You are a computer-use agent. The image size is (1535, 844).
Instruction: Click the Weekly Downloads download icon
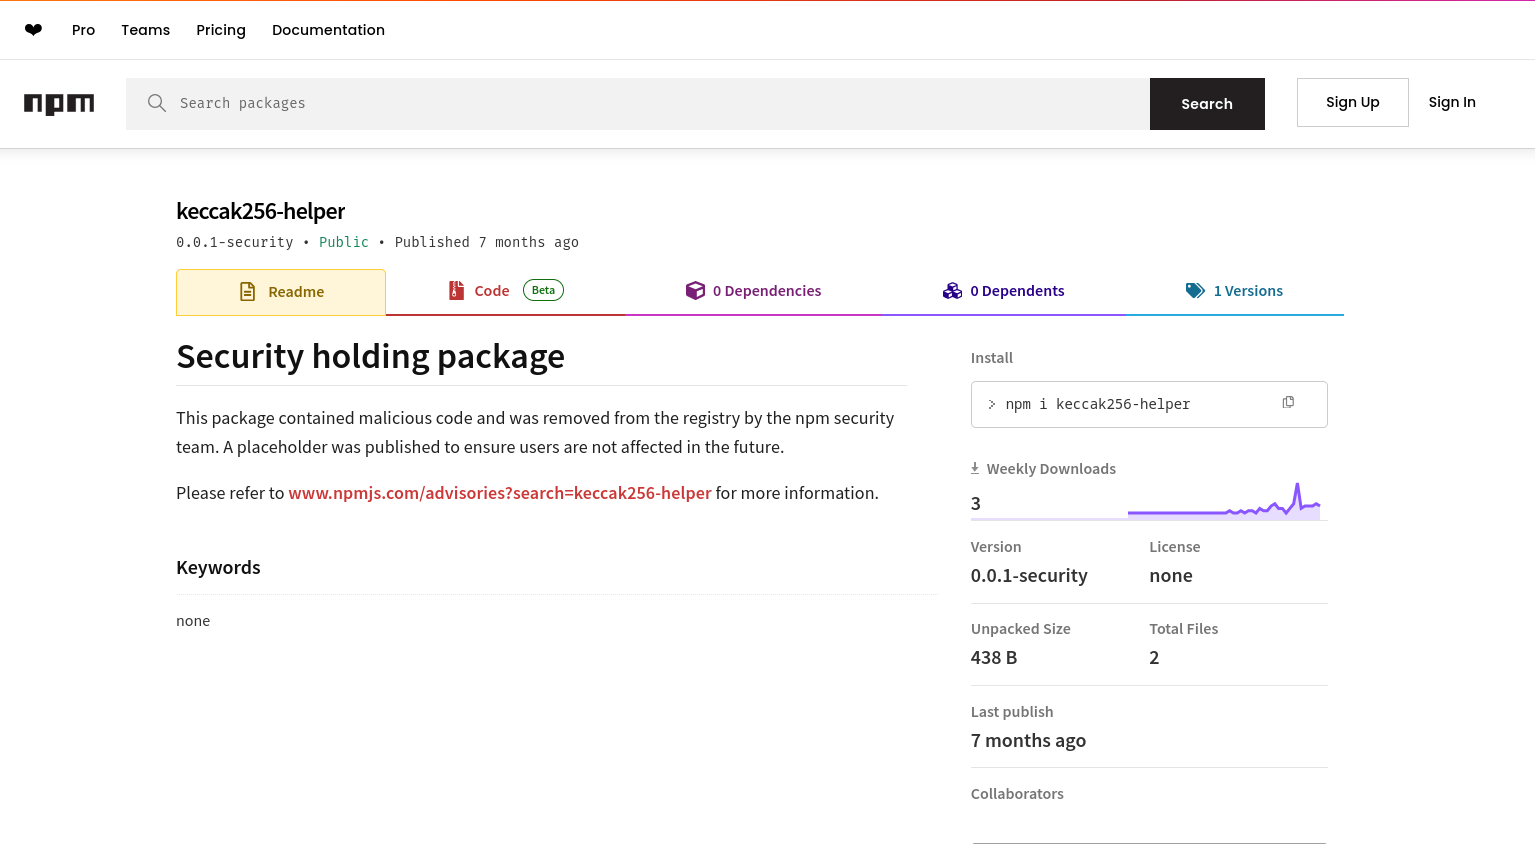[973, 468]
